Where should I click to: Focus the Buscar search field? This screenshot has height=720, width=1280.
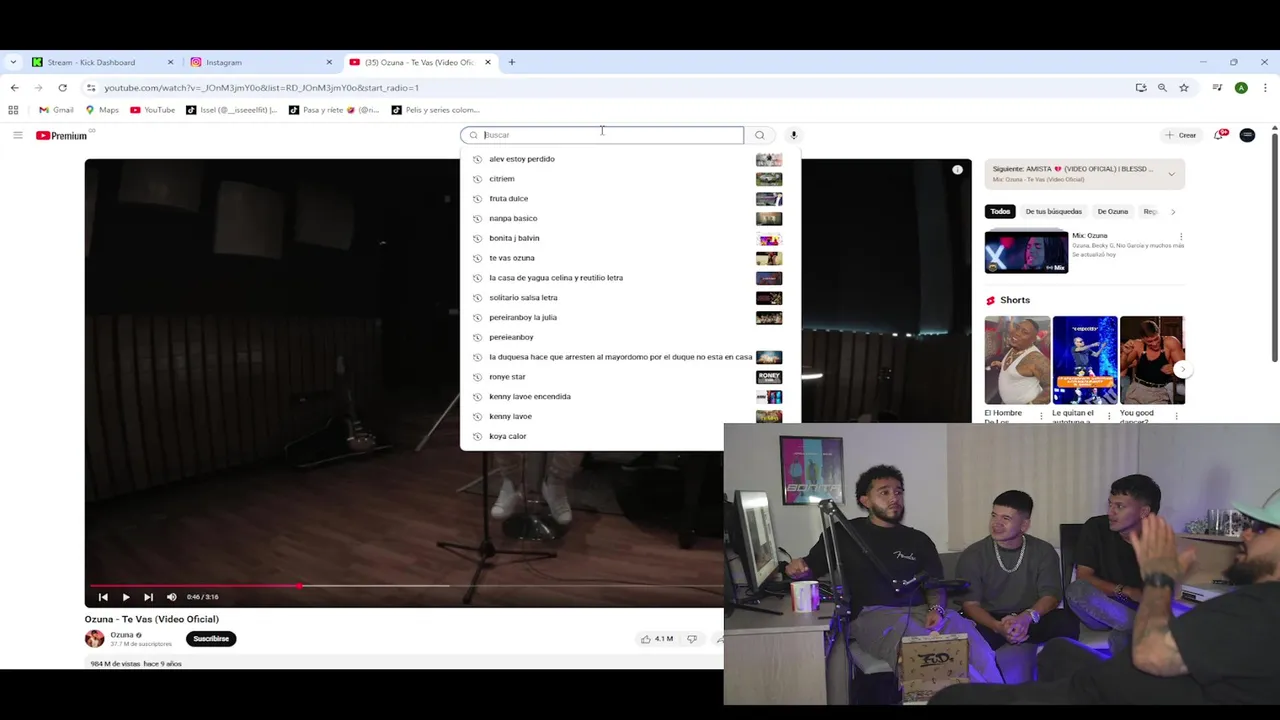(602, 135)
